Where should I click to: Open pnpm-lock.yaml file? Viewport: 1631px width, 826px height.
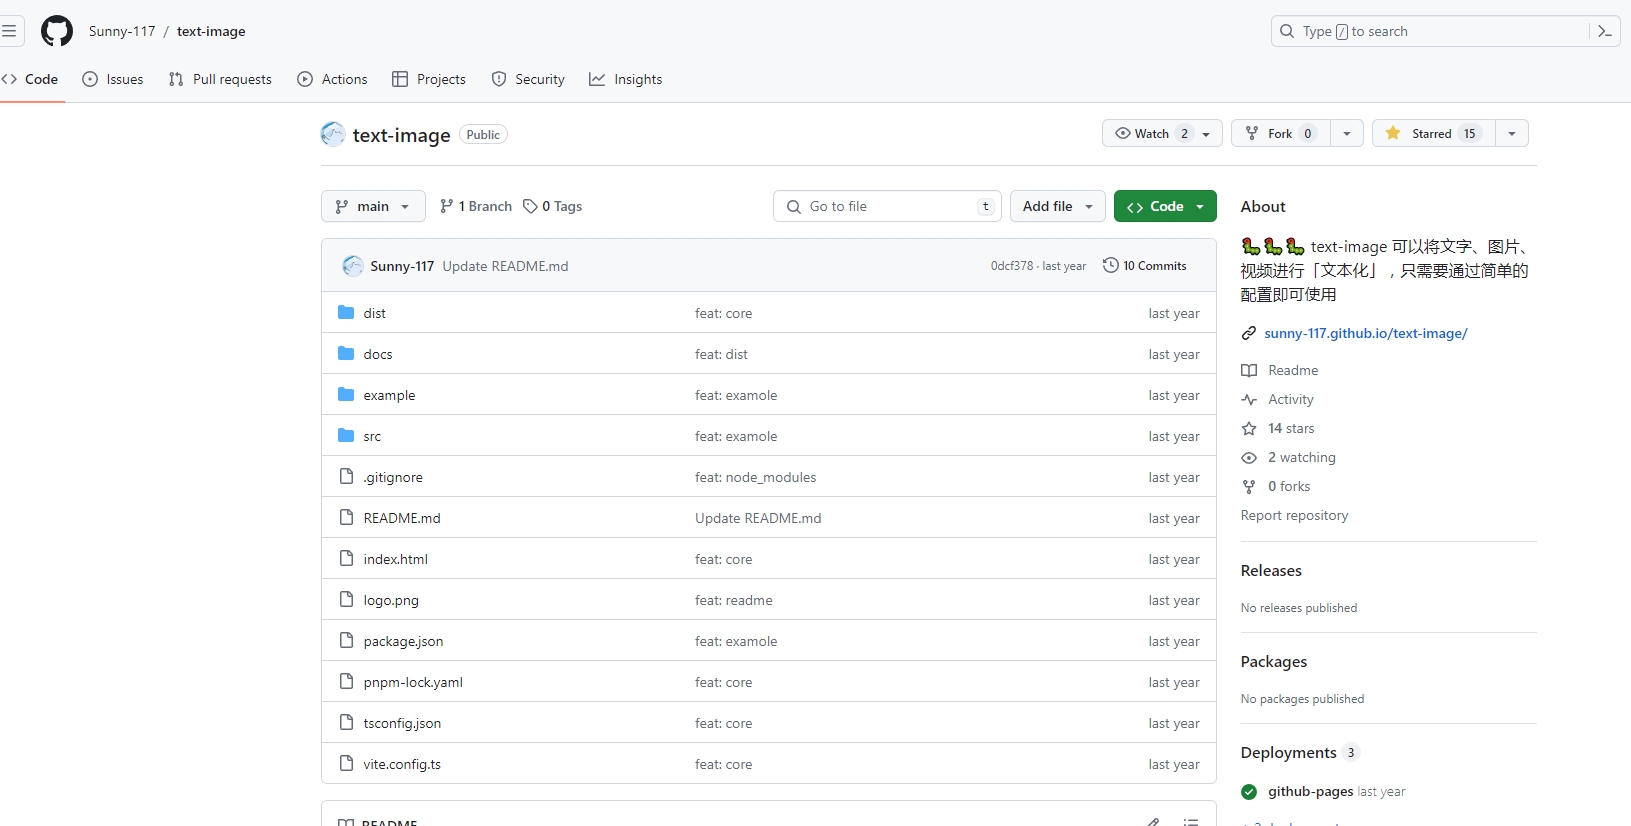(413, 682)
